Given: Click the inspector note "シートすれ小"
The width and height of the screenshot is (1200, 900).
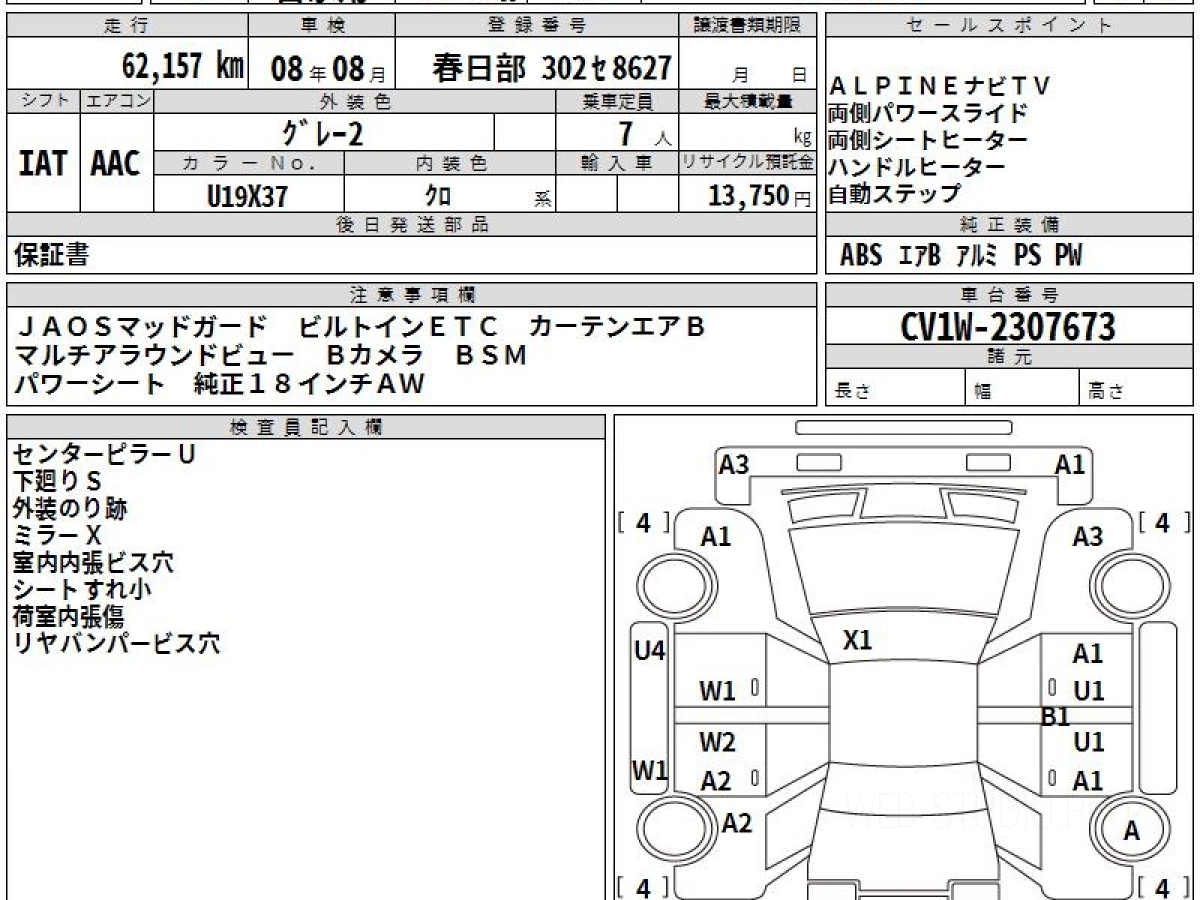Looking at the screenshot, I should (x=81, y=590).
